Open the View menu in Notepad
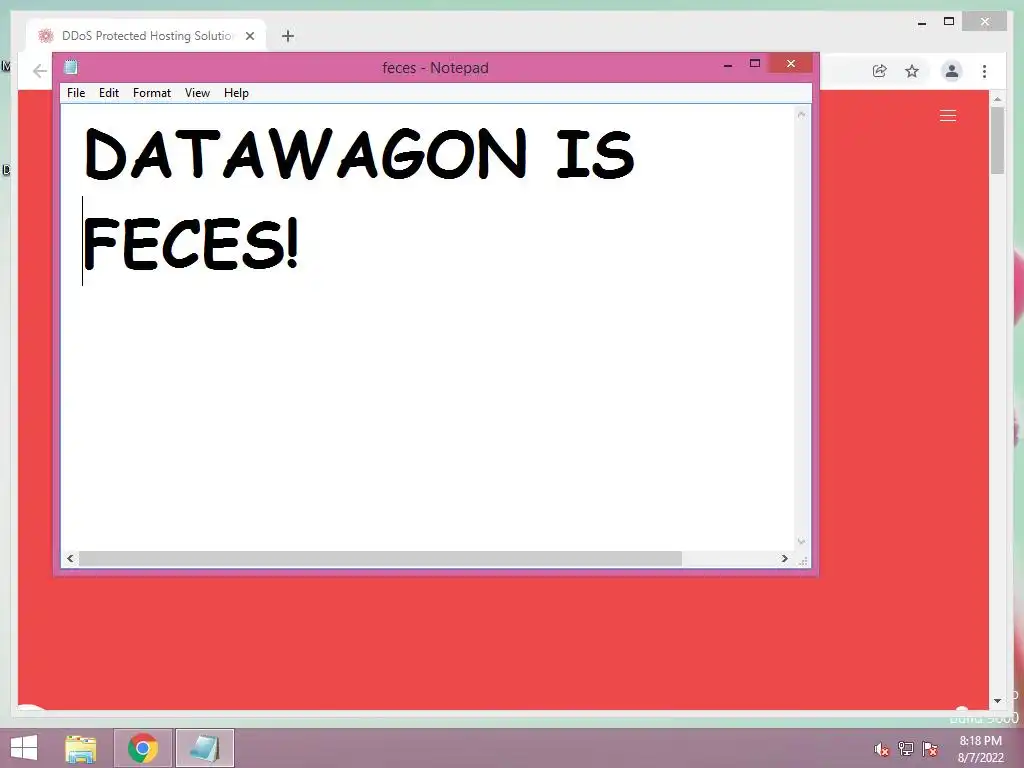The image size is (1024, 768). pos(197,93)
